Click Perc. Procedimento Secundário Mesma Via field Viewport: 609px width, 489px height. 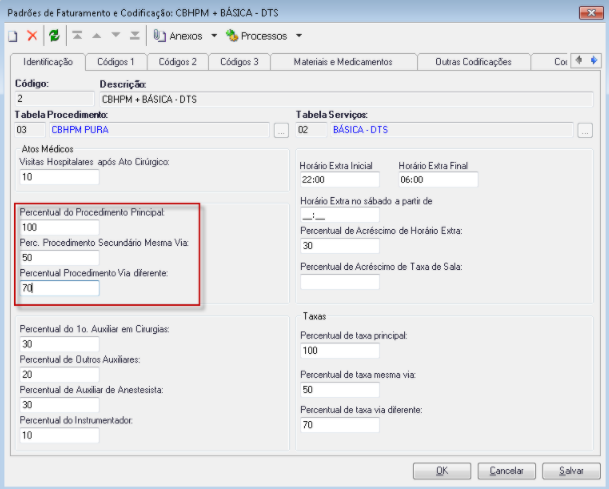tap(59, 258)
